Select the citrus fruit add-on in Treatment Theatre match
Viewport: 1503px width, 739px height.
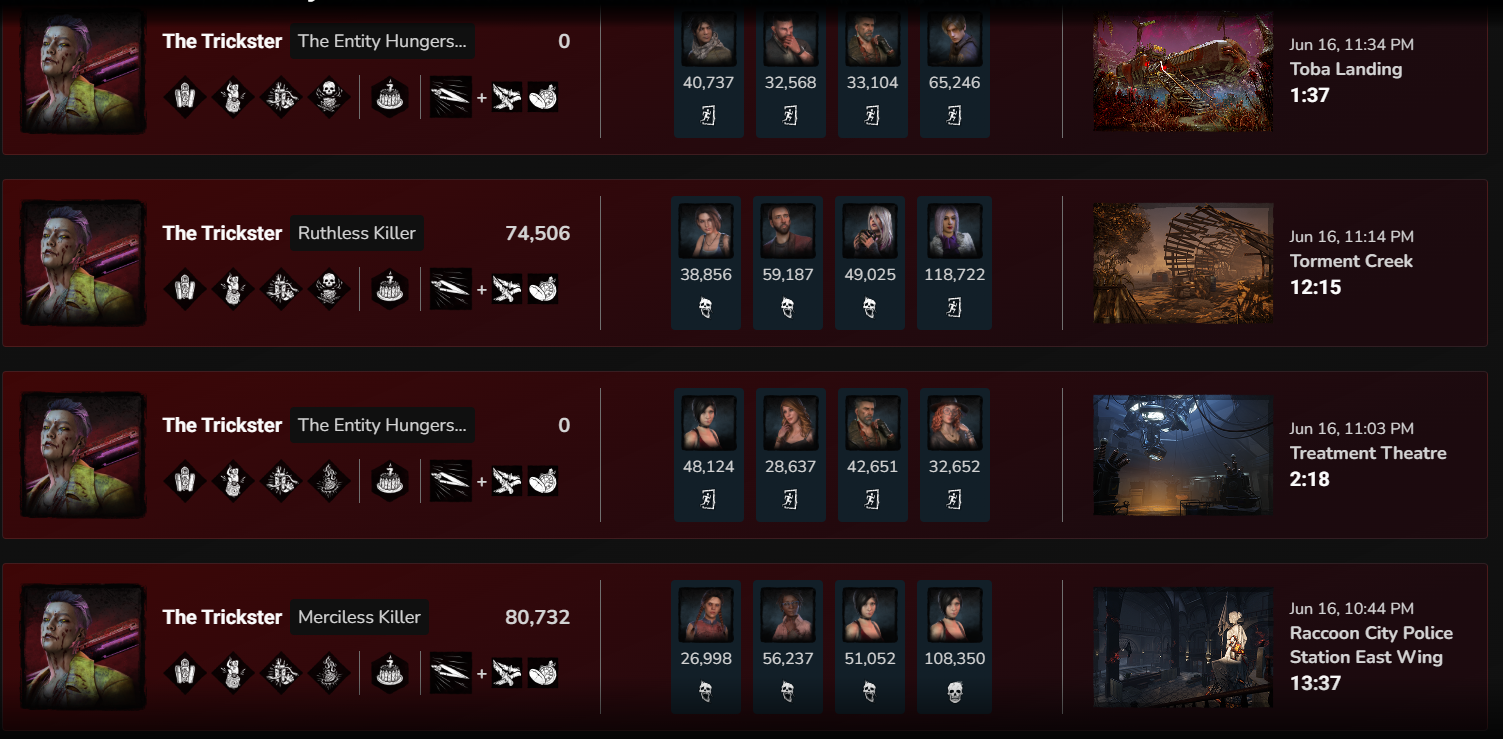(543, 482)
